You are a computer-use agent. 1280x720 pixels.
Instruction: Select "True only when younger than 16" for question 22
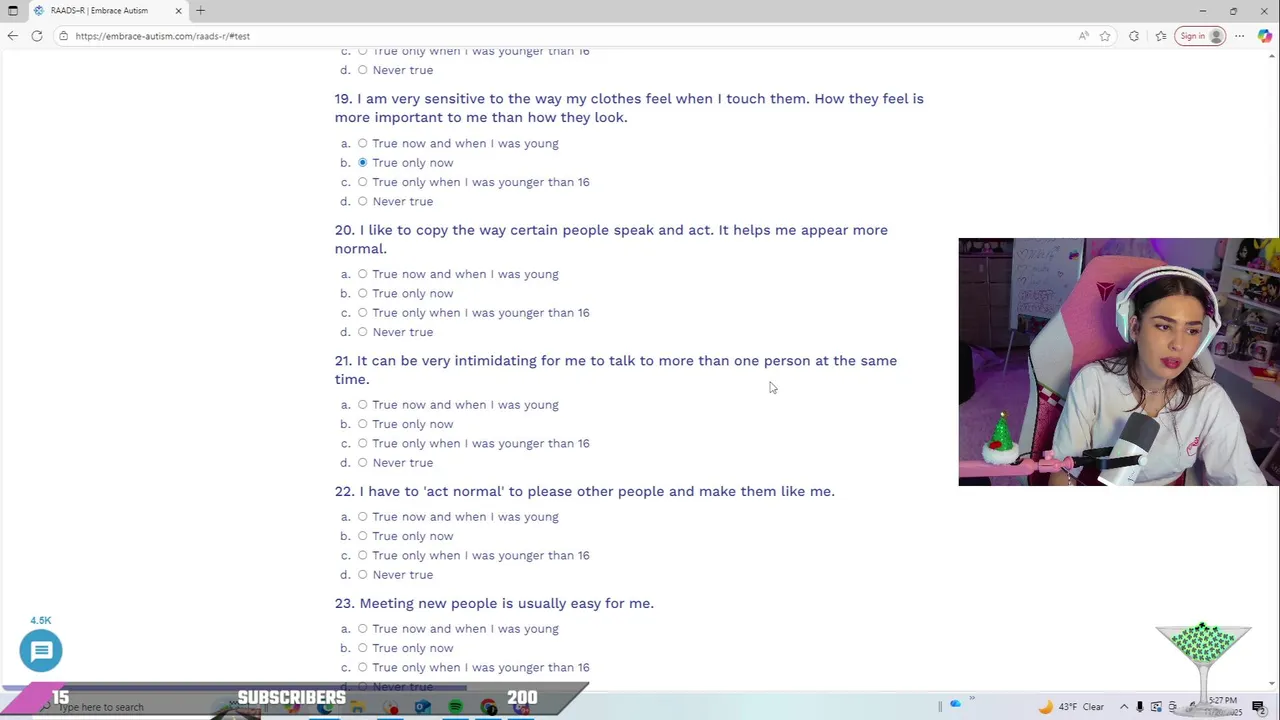363,556
